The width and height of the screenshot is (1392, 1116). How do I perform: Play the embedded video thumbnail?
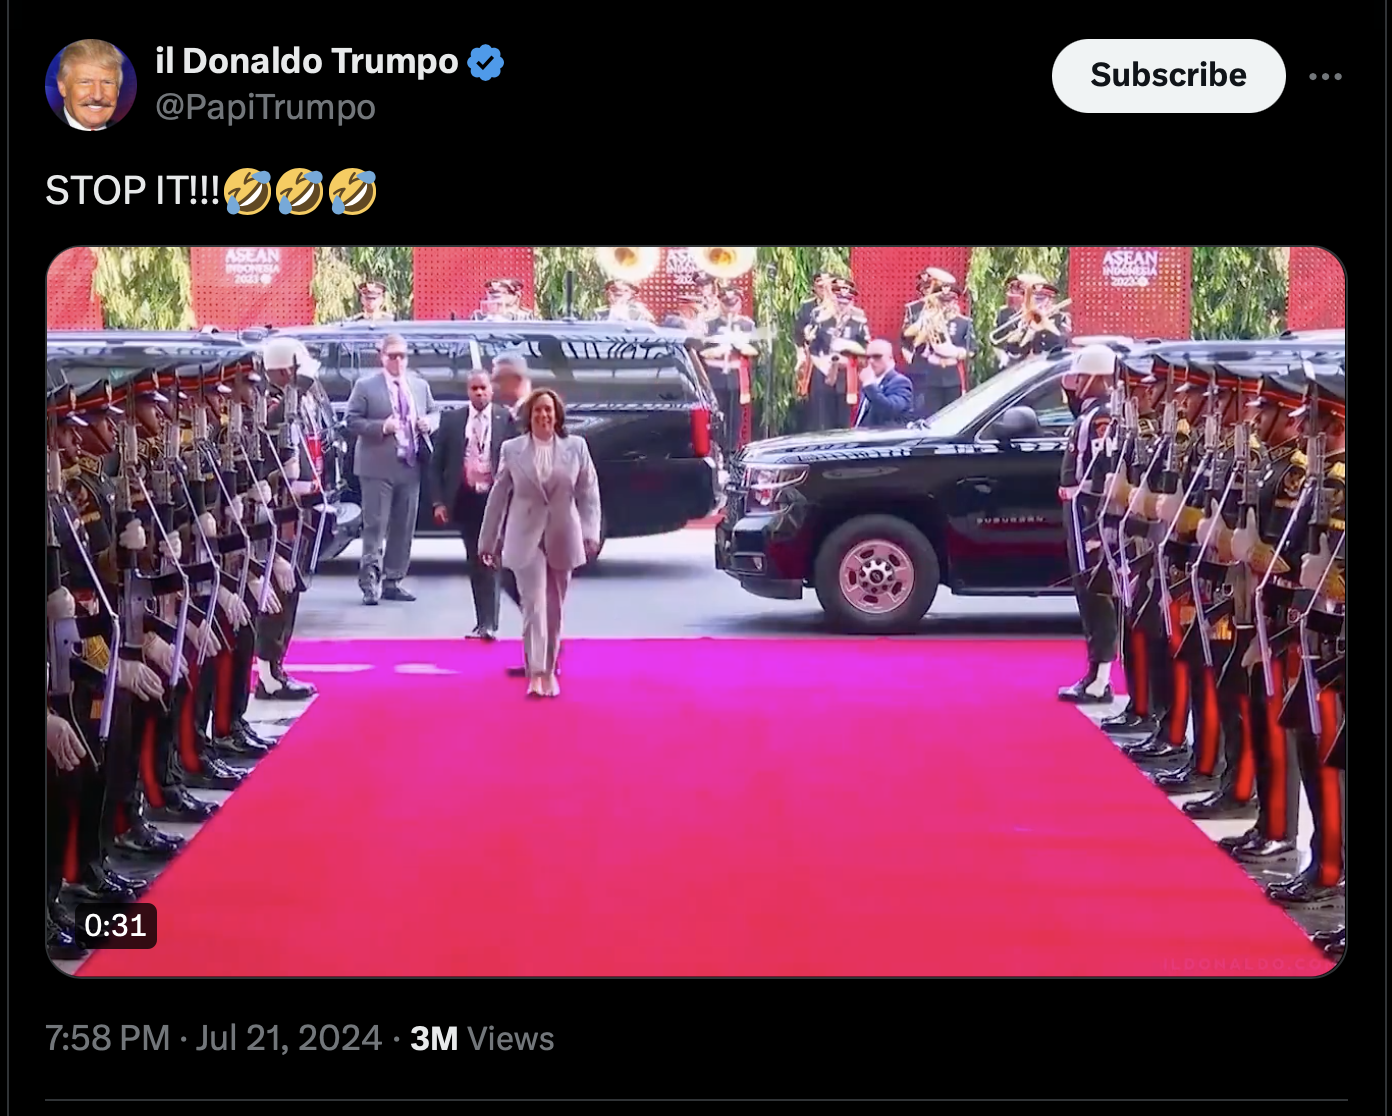696,611
